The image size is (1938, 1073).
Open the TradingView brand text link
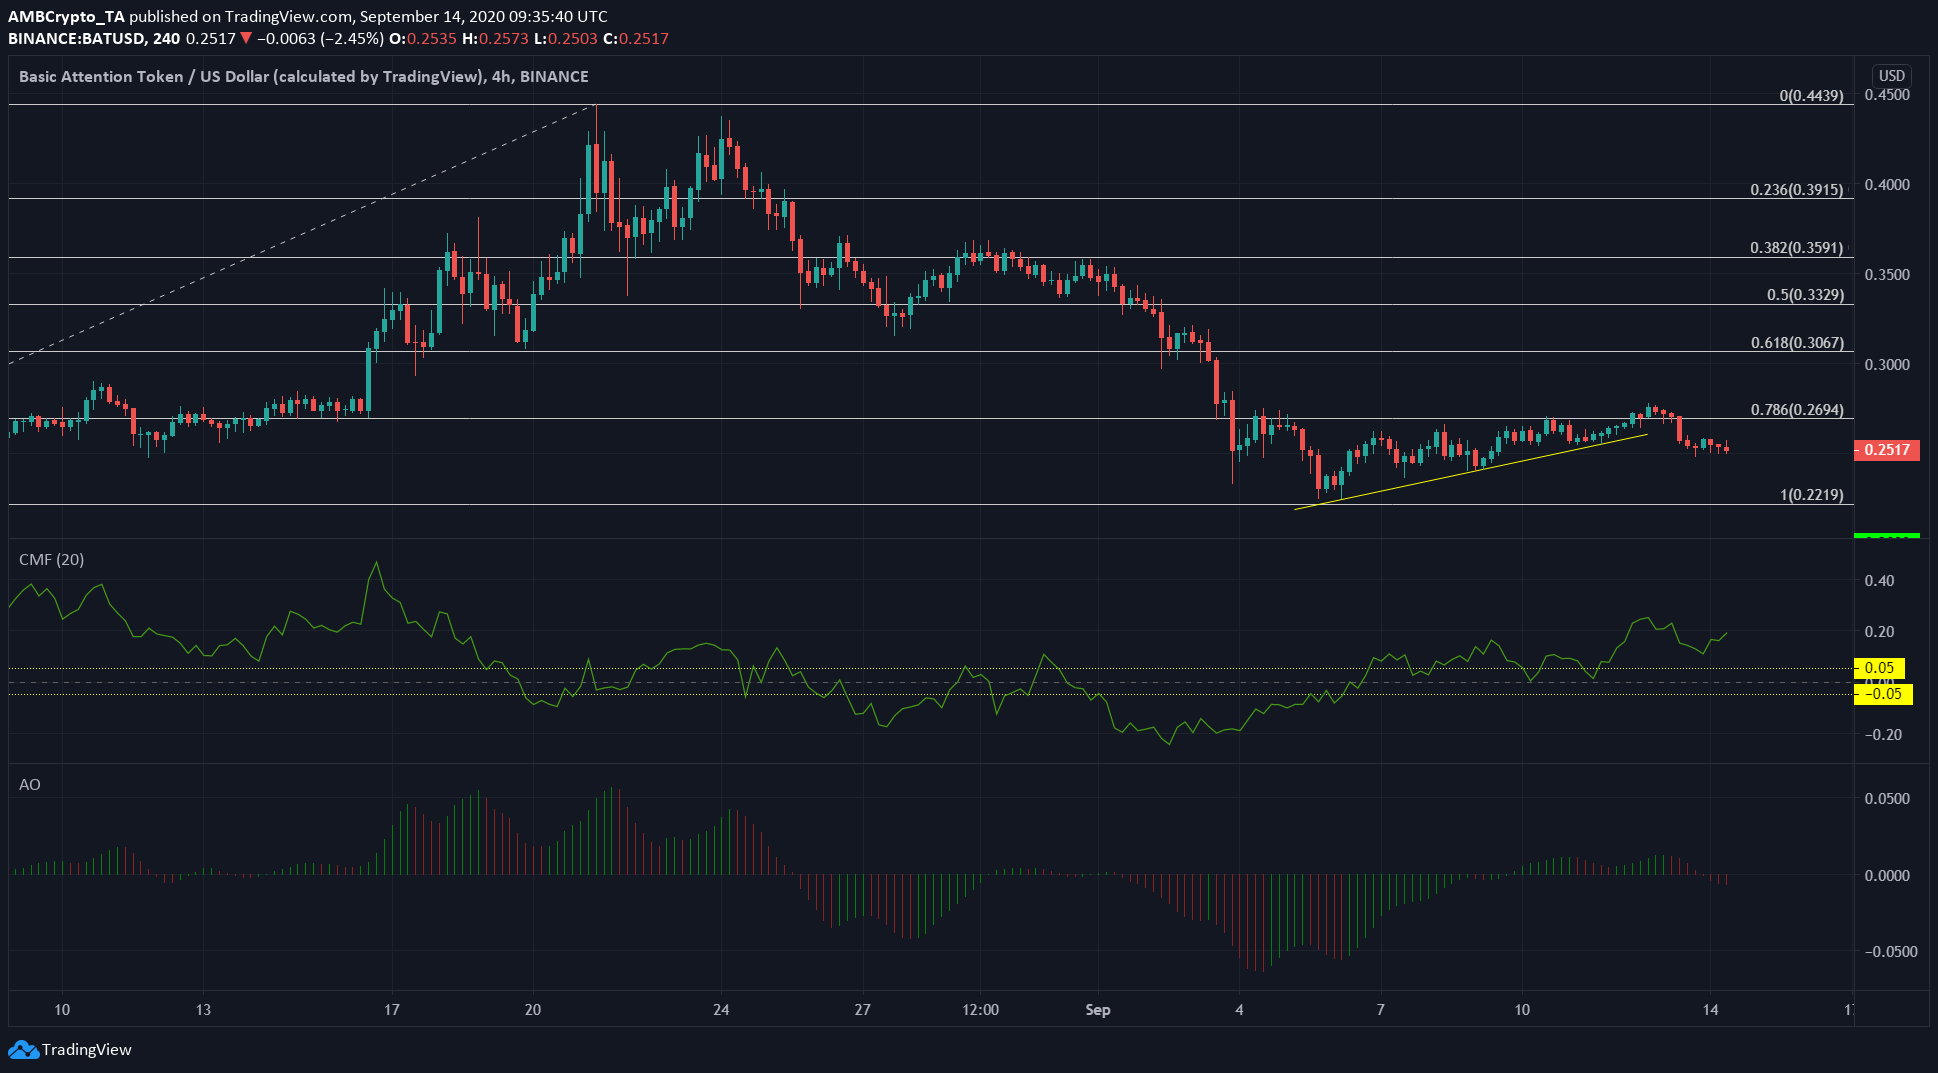(87, 1050)
